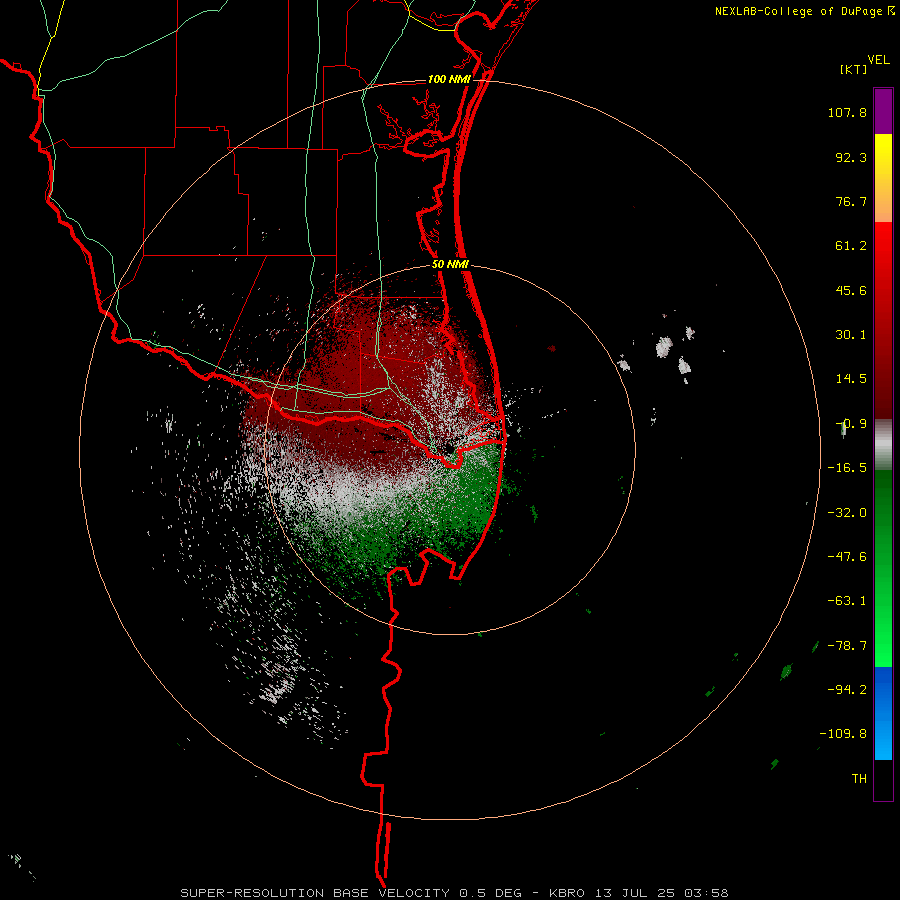The image size is (900, 900).
Task: Click the 50 NMI range ring label
Action: coord(451,265)
